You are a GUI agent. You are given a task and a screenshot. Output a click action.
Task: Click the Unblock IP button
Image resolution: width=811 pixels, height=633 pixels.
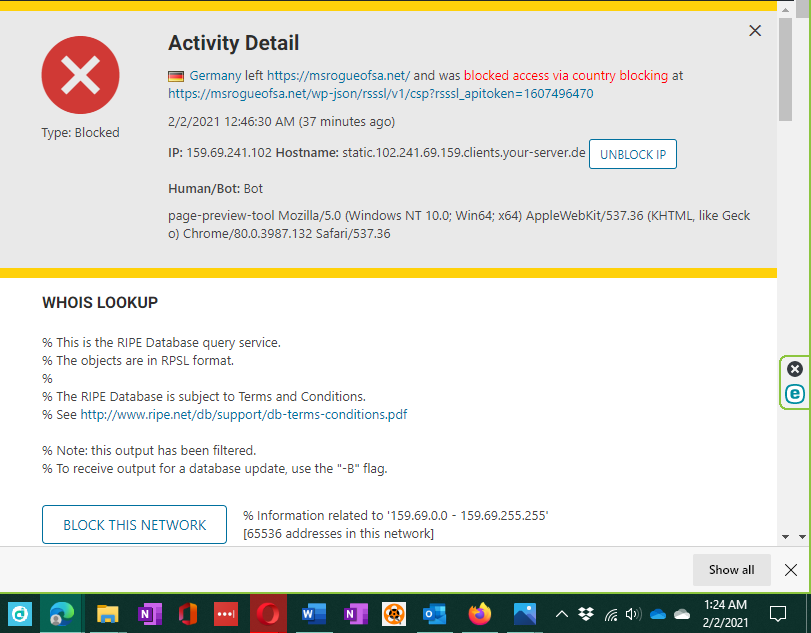coord(632,154)
